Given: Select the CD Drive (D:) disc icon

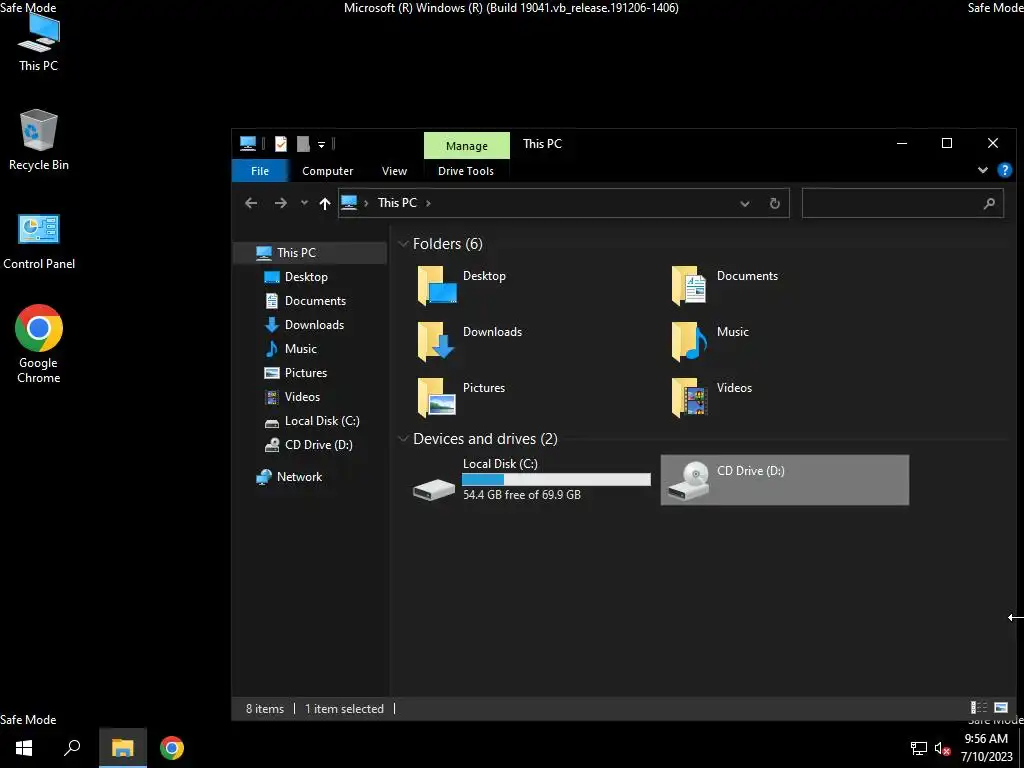Looking at the screenshot, I should [690, 481].
